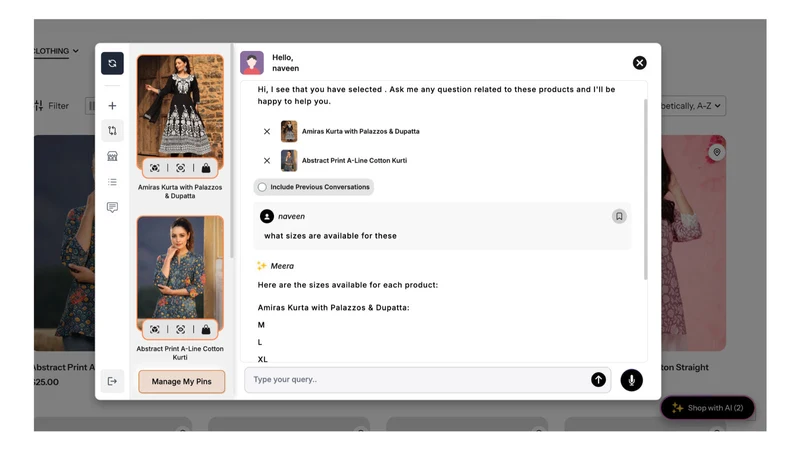Click the refresh icon in the sidebar
The height and width of the screenshot is (450, 800).
(x=112, y=63)
